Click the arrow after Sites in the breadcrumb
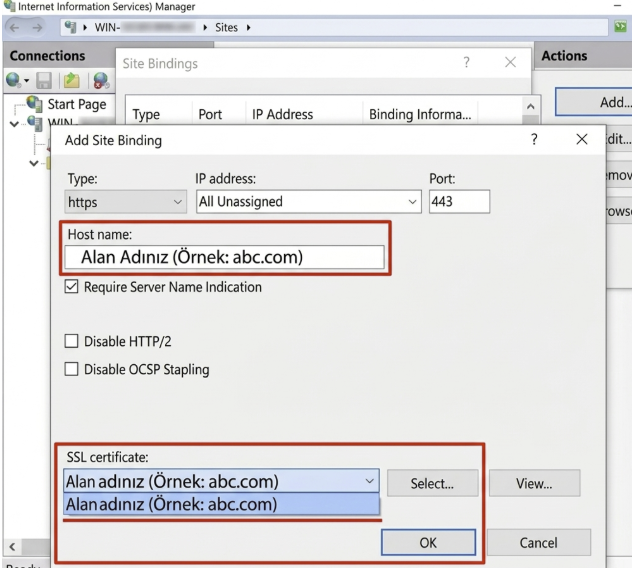Image resolution: width=638 pixels, height=572 pixels. coord(248,27)
